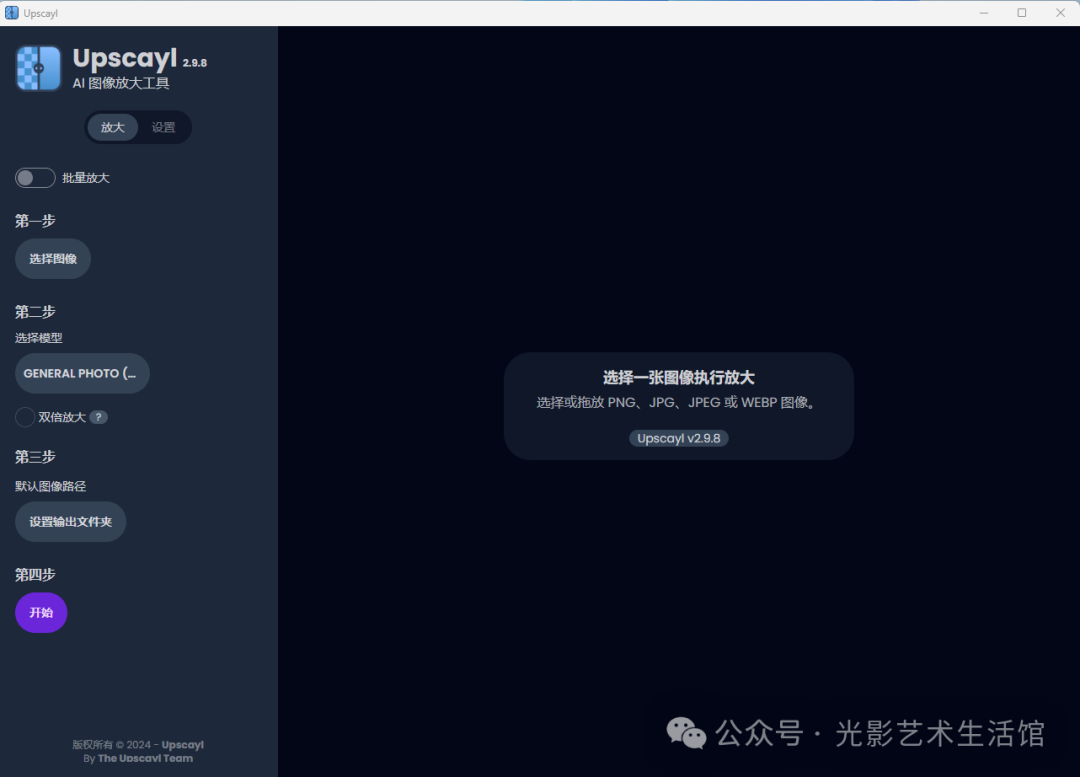Enable the 批量放大 batch upscale switch

coord(34,177)
